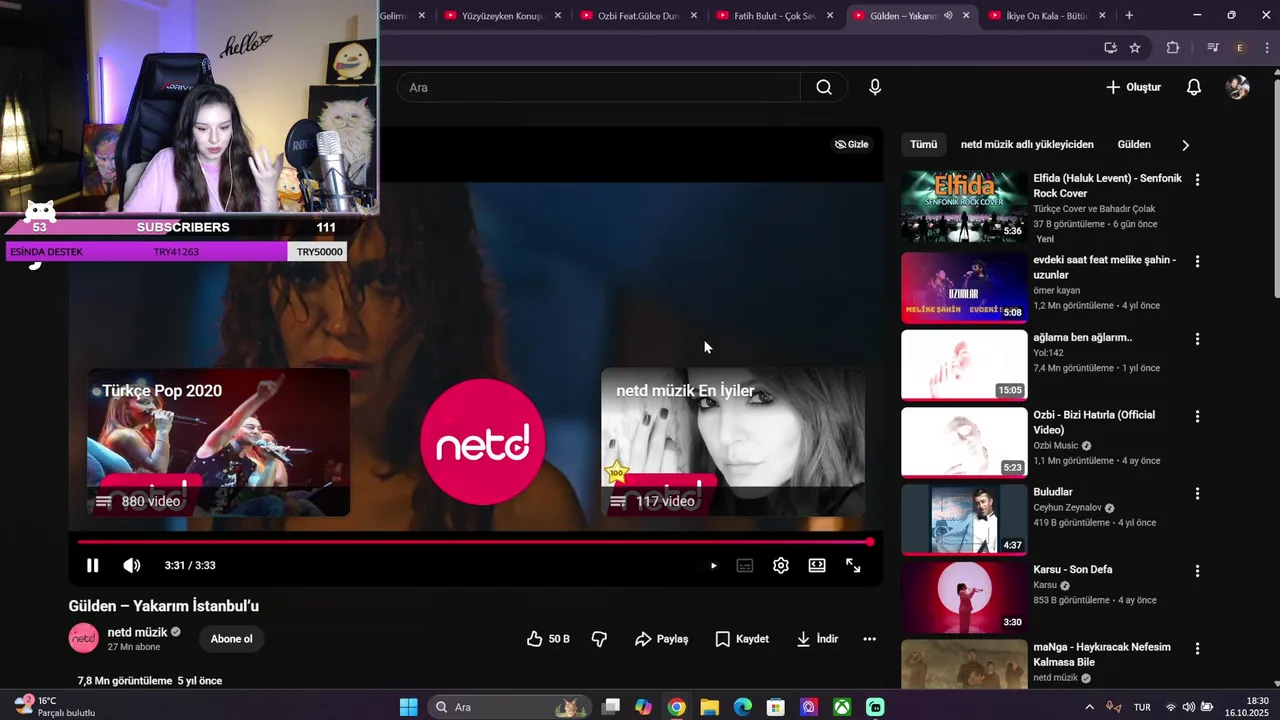Viewport: 1280px width, 720px height.
Task: Subscribe with the Abone ol button
Action: pyautogui.click(x=232, y=639)
